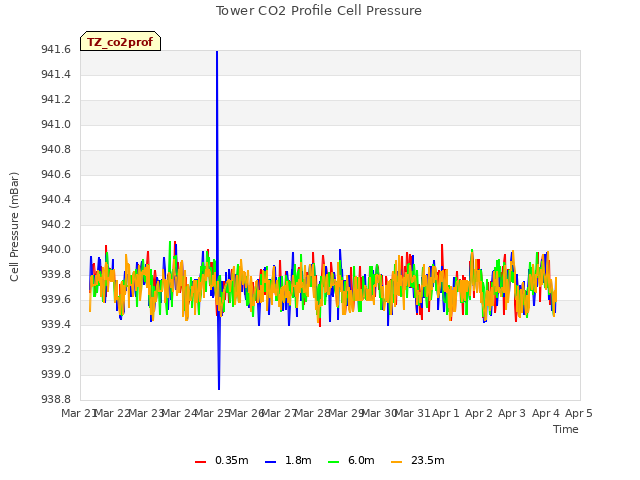This screenshot has height=480, width=640.
Task: Click the 940.0 y-axis tick label
Action: coord(56,249)
